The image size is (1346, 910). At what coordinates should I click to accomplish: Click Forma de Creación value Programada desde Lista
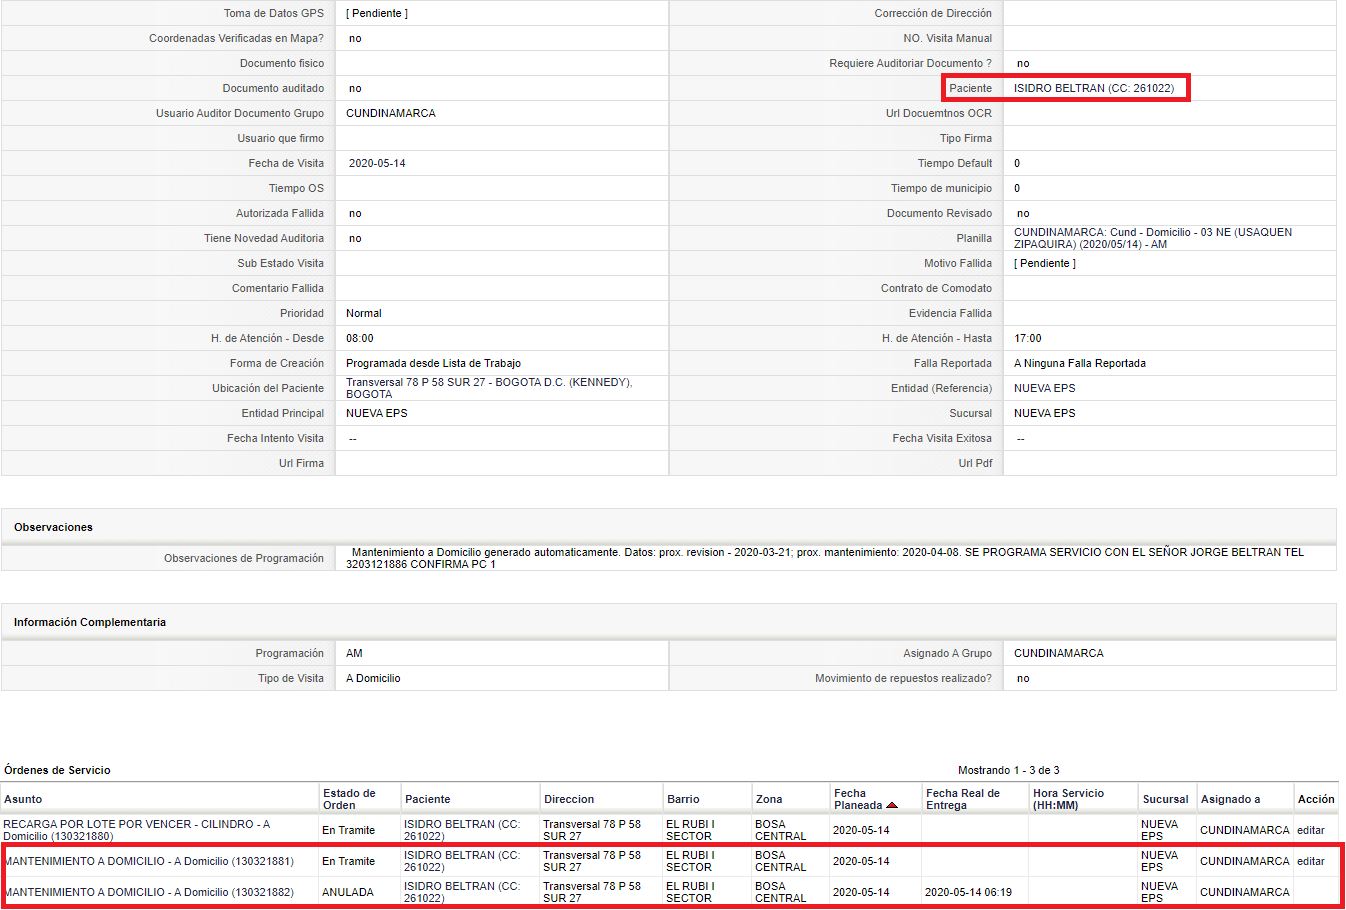433,363
